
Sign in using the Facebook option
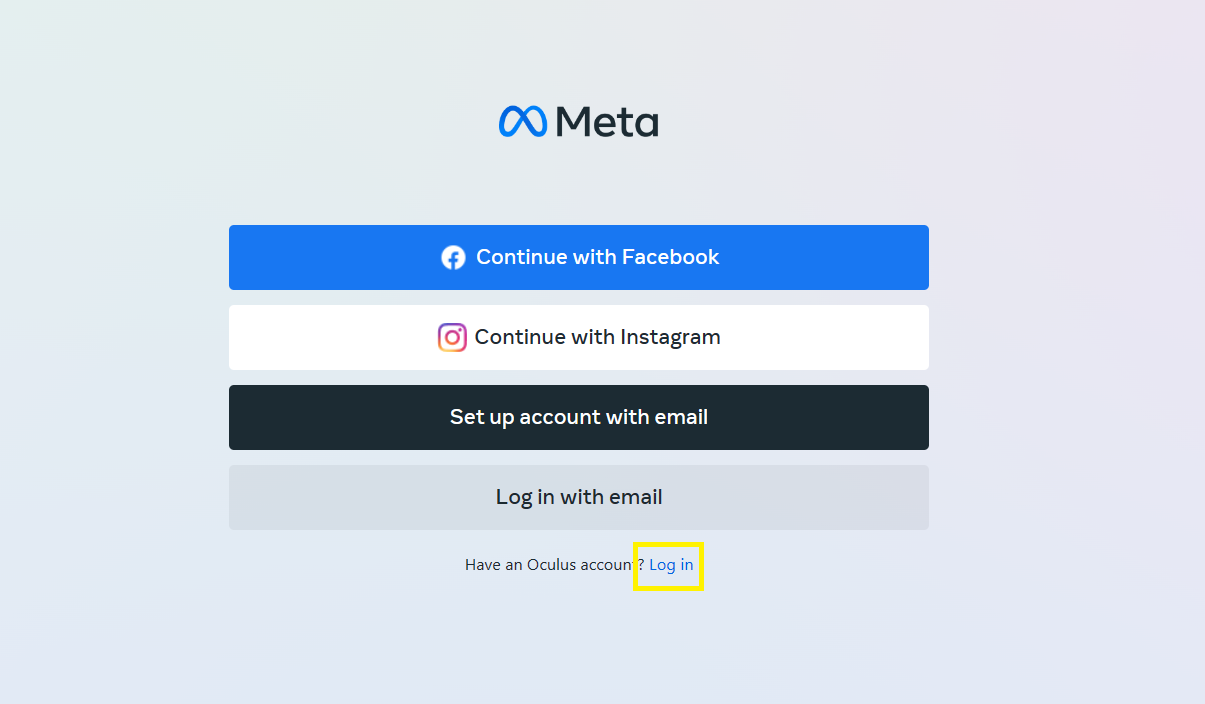(x=578, y=257)
